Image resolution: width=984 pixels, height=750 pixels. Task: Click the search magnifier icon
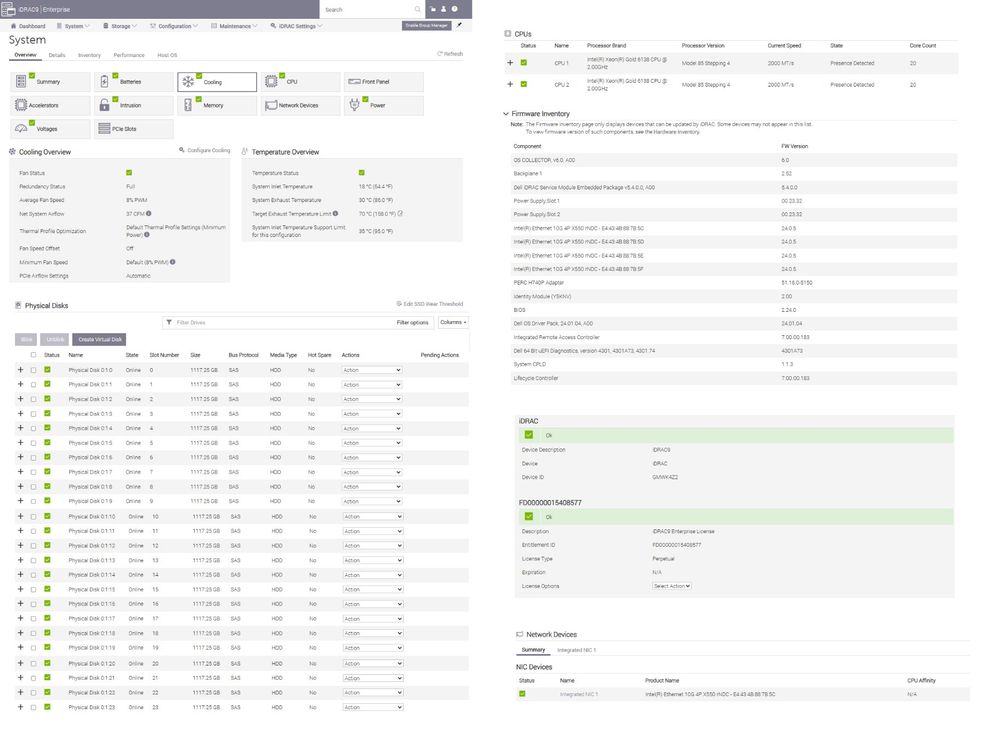[418, 9]
